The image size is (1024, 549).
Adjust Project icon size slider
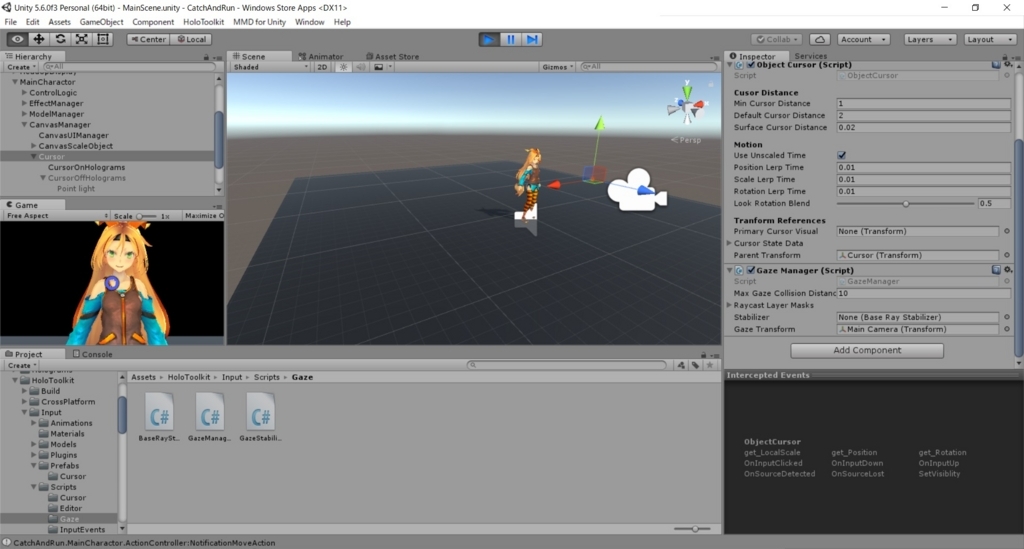pos(695,529)
